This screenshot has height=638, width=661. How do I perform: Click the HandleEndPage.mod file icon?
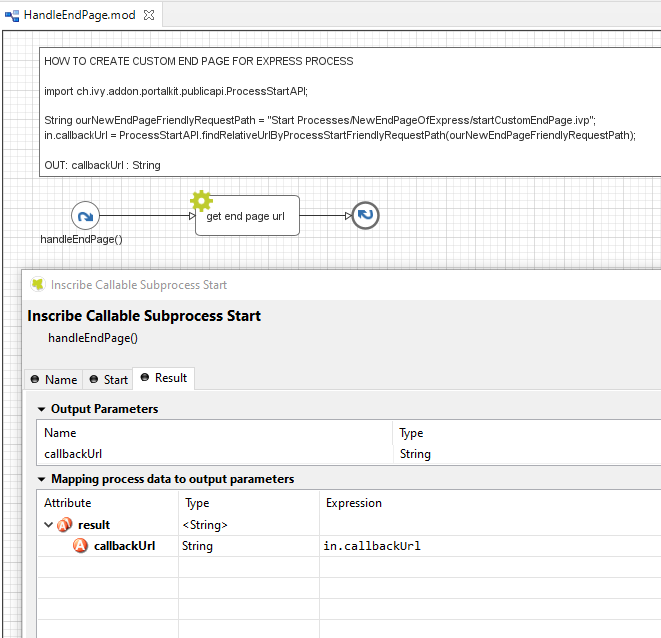(x=12, y=15)
